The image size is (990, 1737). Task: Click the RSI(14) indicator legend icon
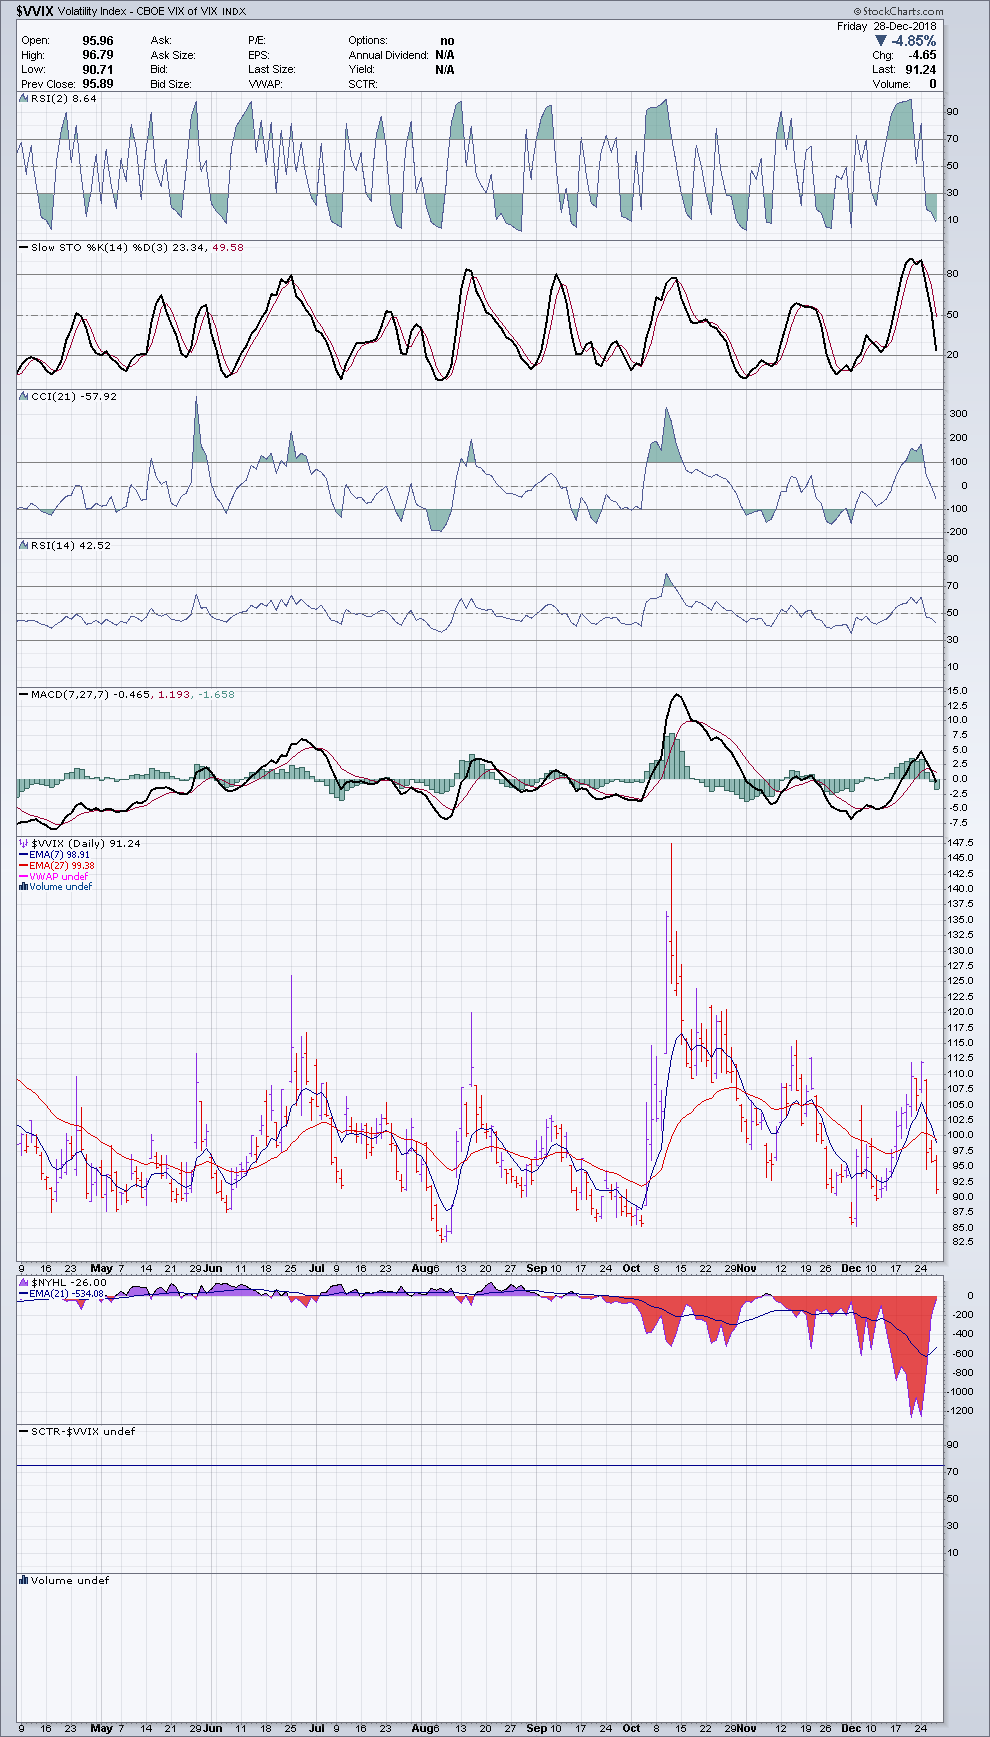tap(24, 546)
